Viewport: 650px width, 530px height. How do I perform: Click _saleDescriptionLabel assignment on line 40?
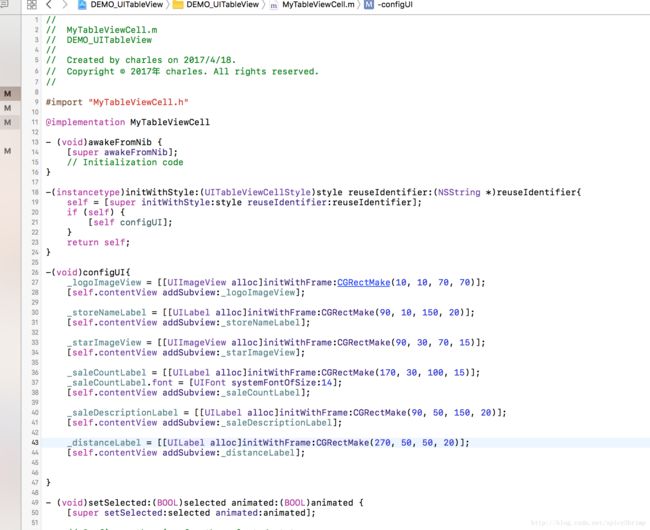tap(122, 413)
